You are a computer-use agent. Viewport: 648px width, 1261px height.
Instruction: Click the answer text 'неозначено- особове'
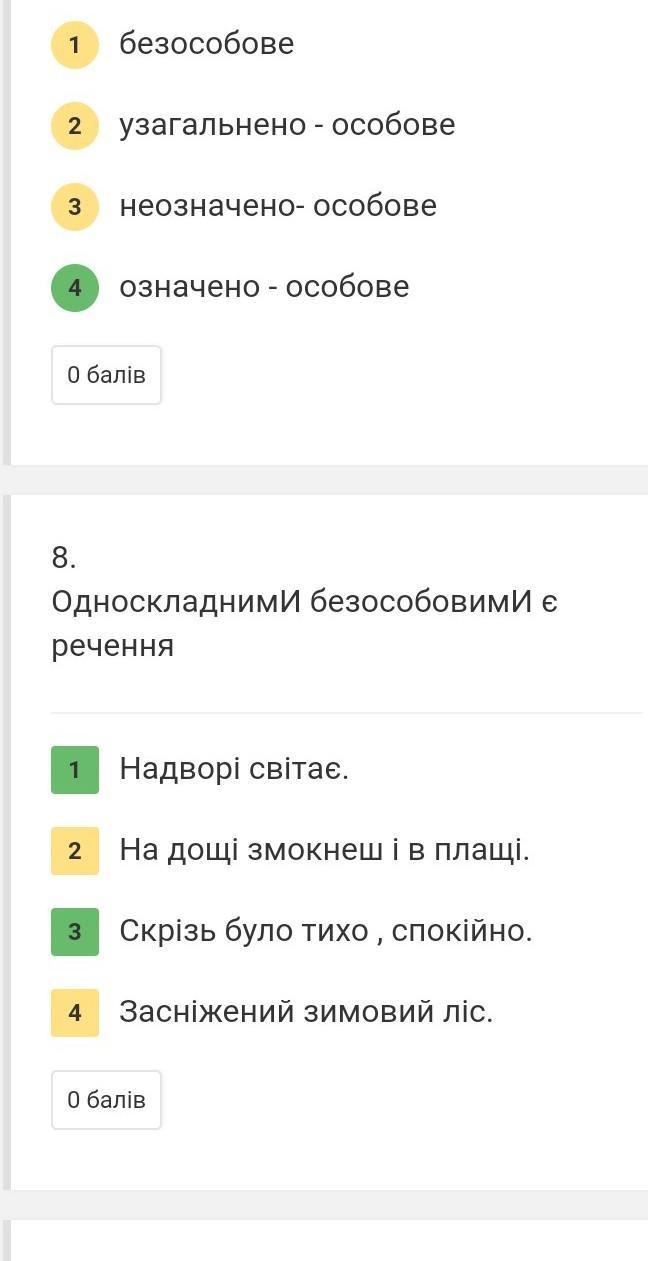(x=278, y=206)
